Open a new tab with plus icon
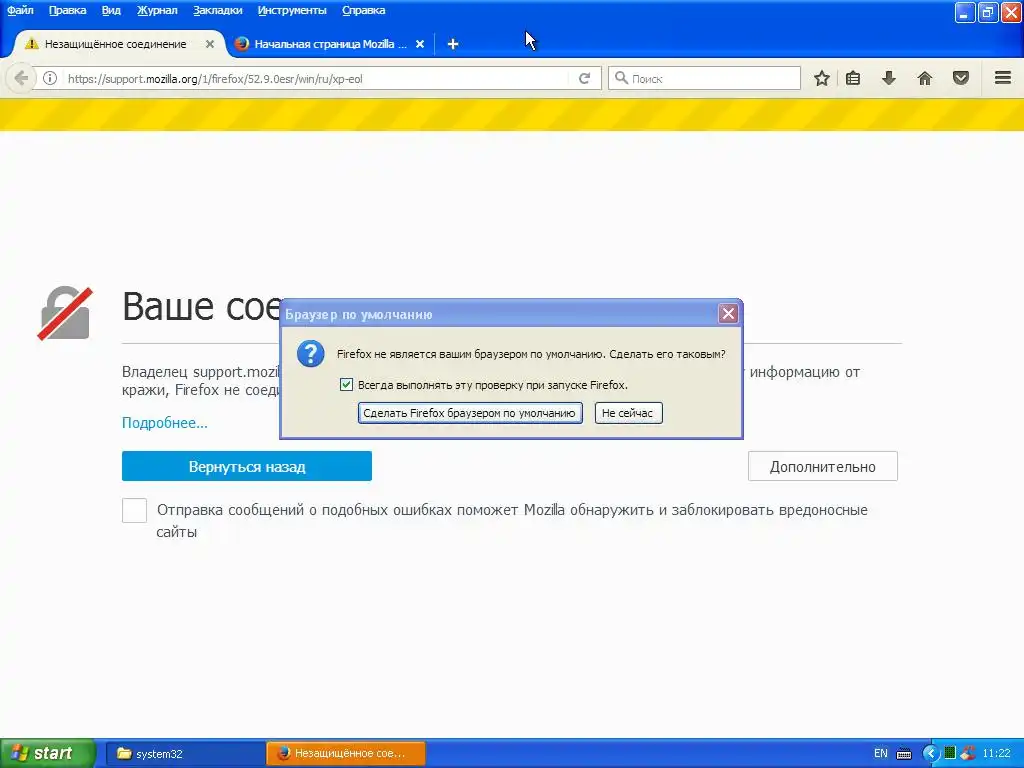The width and height of the screenshot is (1024, 768). pos(453,44)
